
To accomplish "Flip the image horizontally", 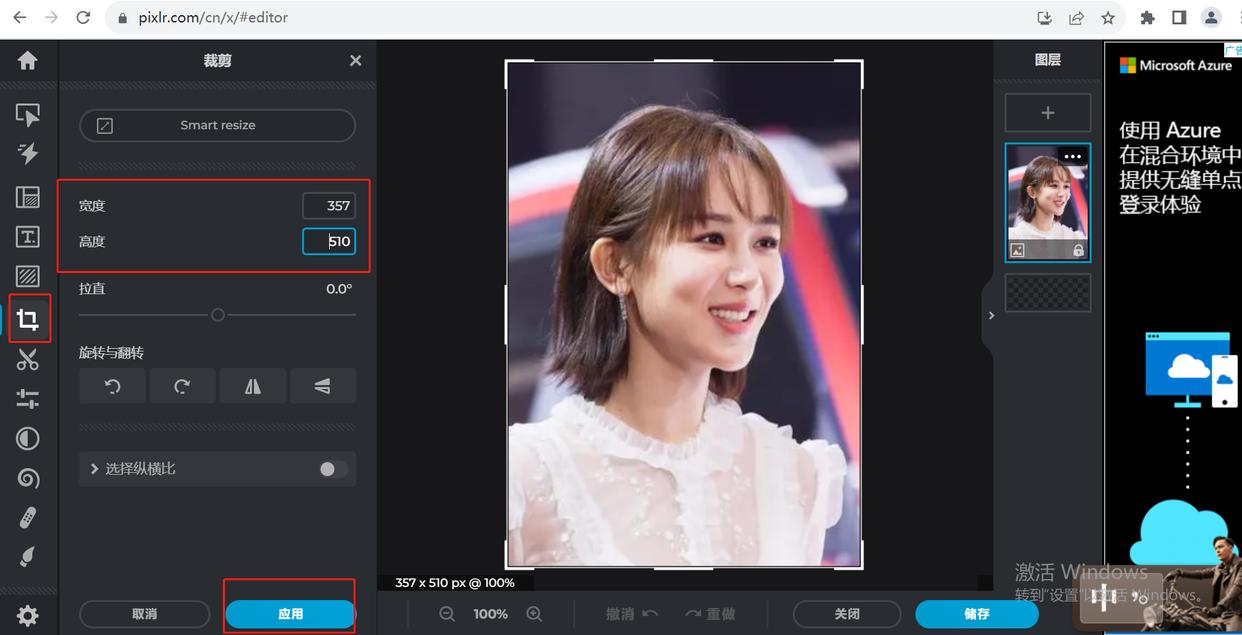I will [252, 385].
